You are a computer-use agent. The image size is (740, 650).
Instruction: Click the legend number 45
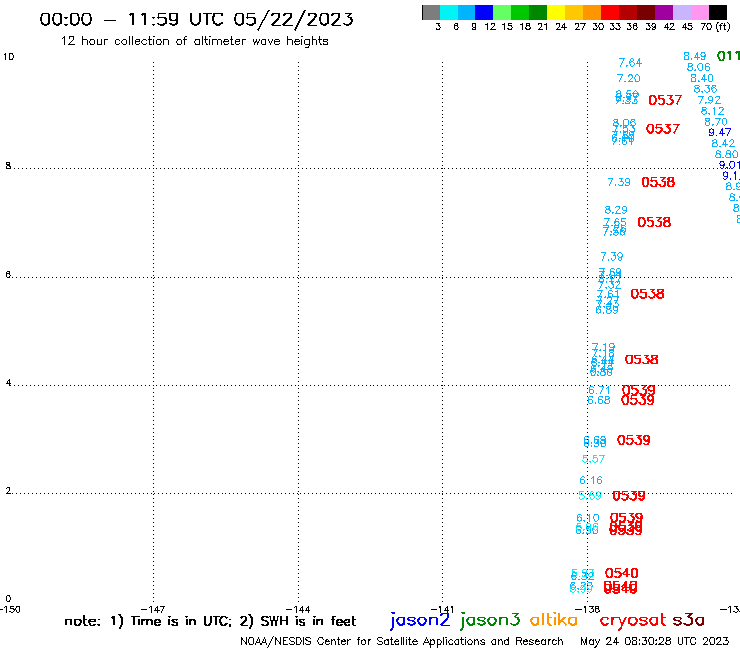pyautogui.click(x=687, y=26)
